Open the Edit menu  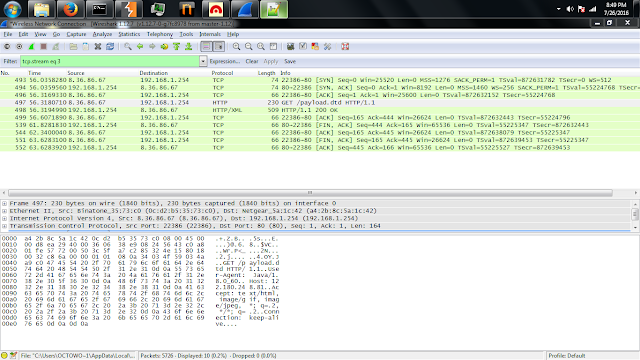pos(23,34)
